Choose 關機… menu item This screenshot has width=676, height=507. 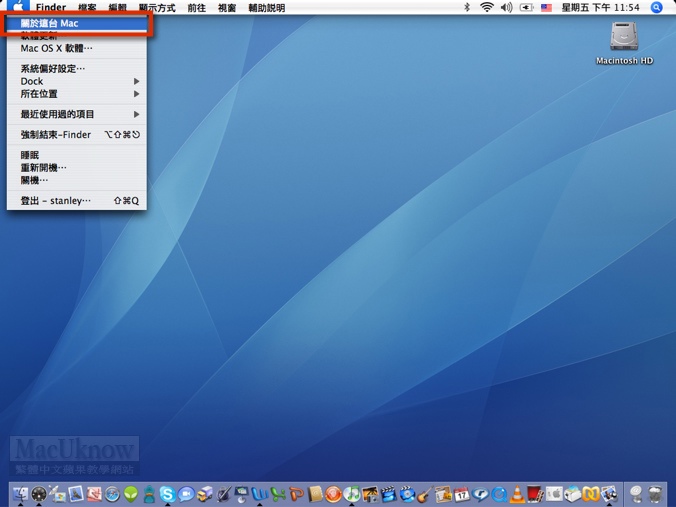[x=77, y=180]
